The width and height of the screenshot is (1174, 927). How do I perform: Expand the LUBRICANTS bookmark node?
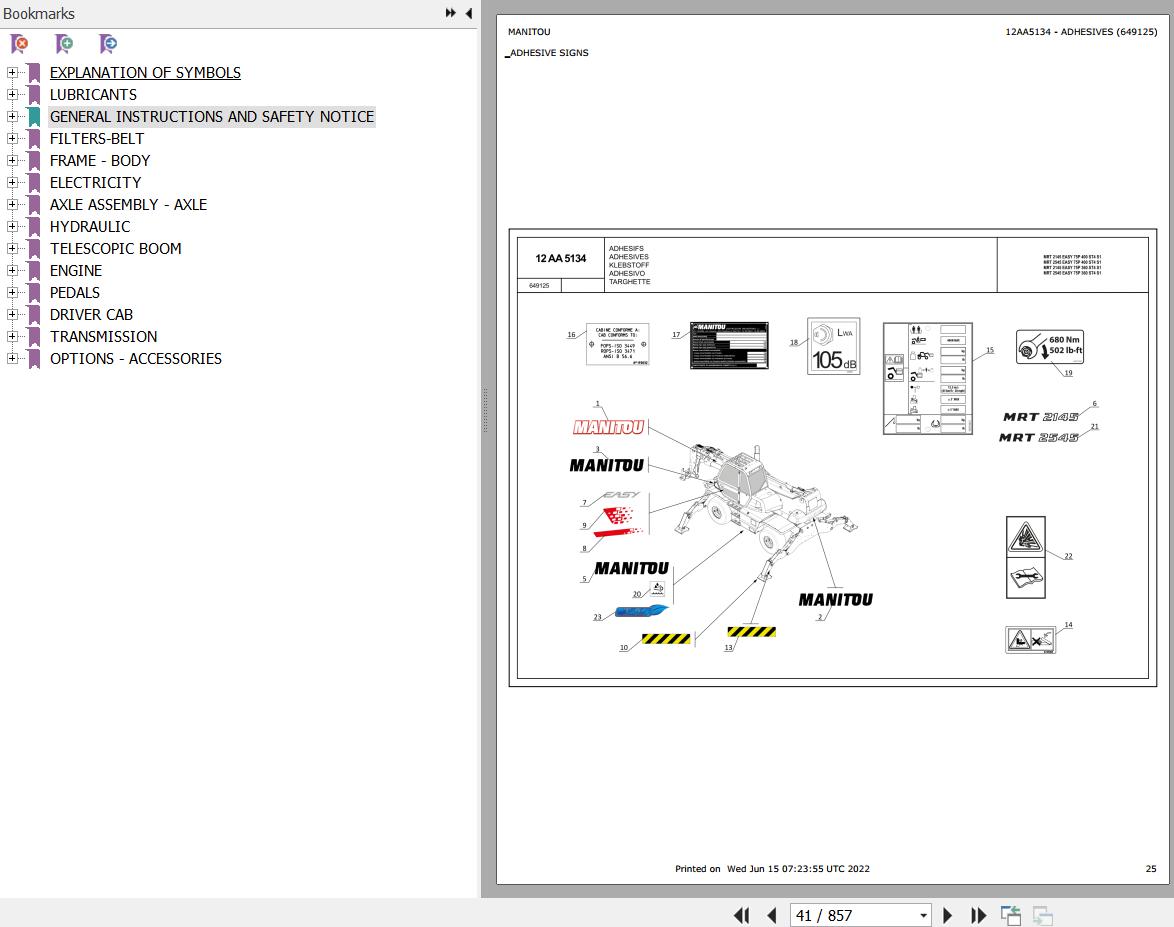[x=12, y=94]
